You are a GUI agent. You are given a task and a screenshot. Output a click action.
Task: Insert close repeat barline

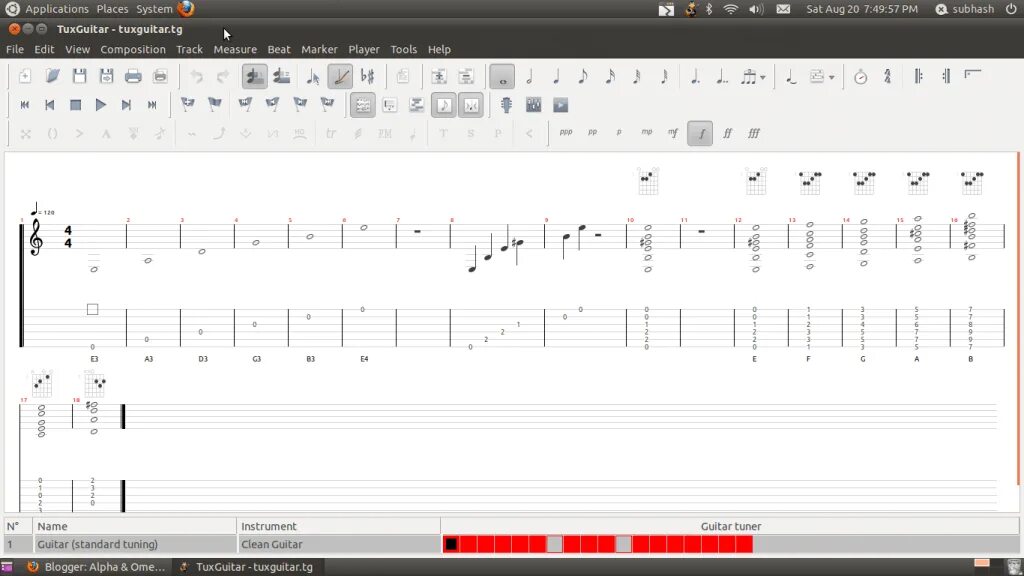(946, 76)
